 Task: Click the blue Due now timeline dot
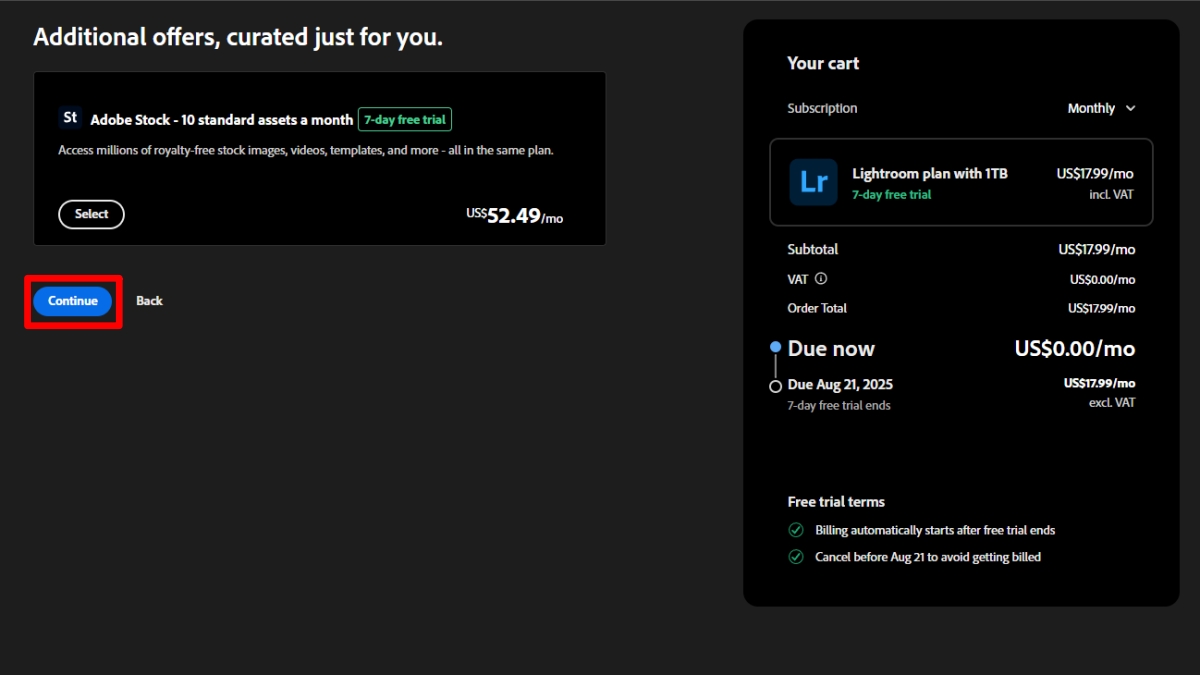(775, 347)
